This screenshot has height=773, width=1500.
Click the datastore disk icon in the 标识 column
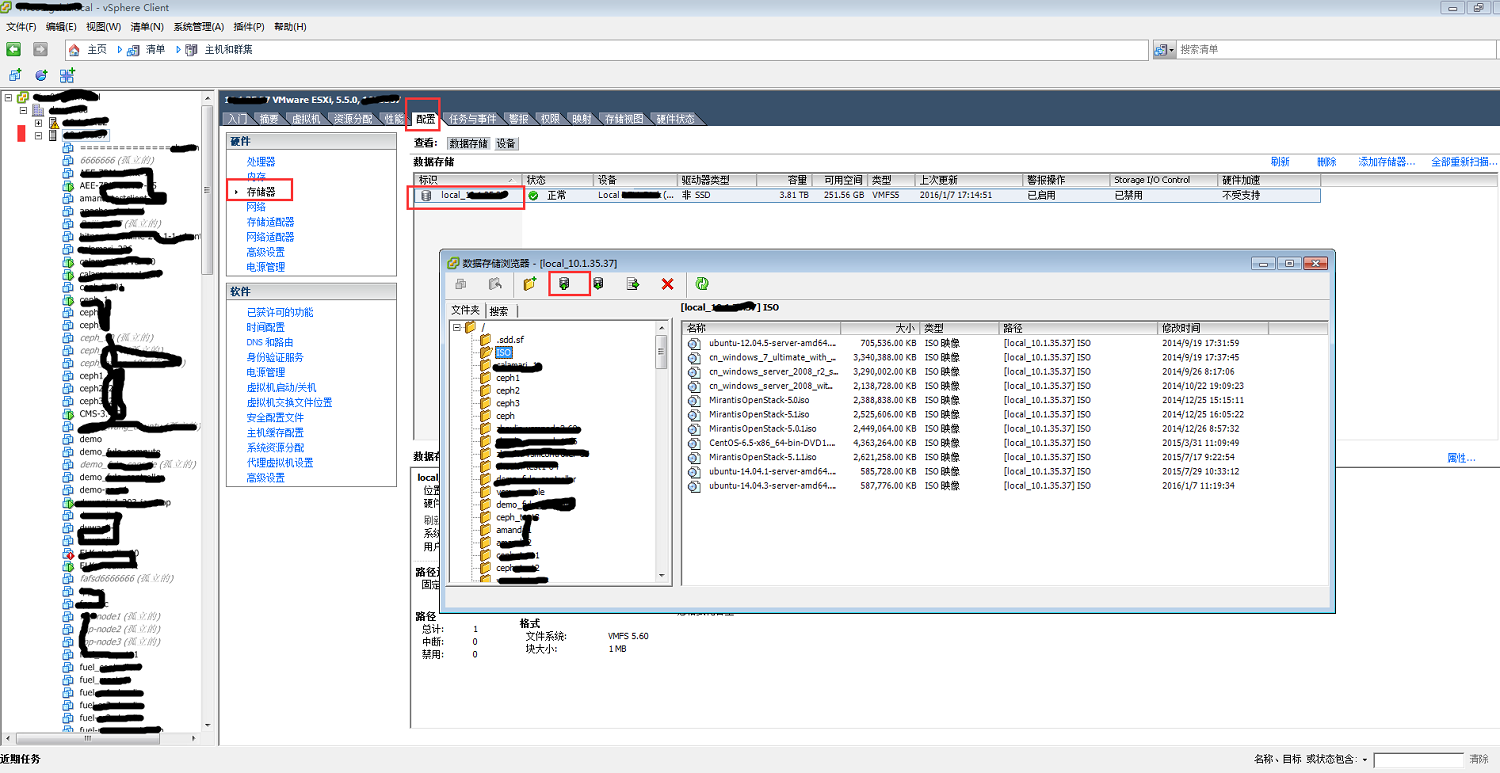(x=426, y=195)
